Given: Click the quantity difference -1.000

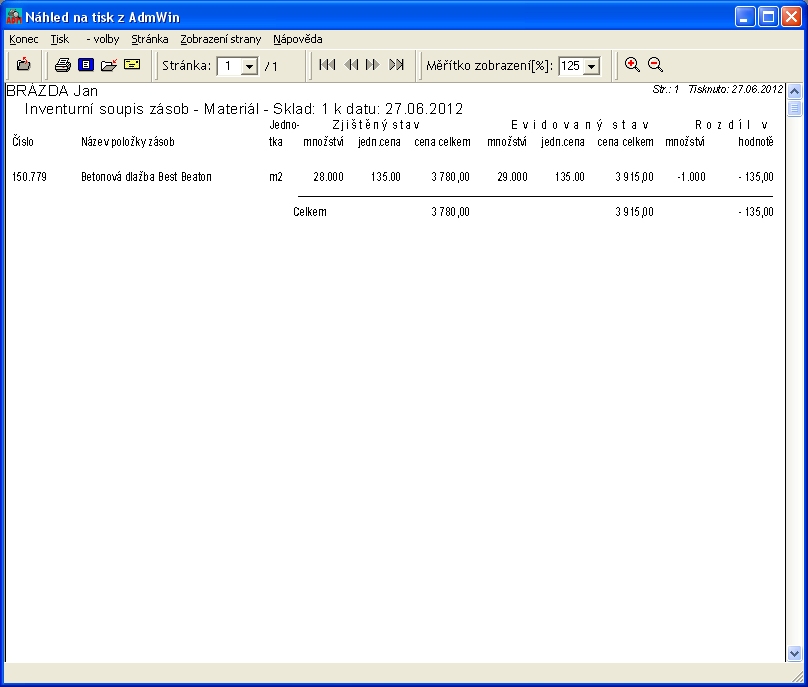Looking at the screenshot, I should tap(692, 177).
